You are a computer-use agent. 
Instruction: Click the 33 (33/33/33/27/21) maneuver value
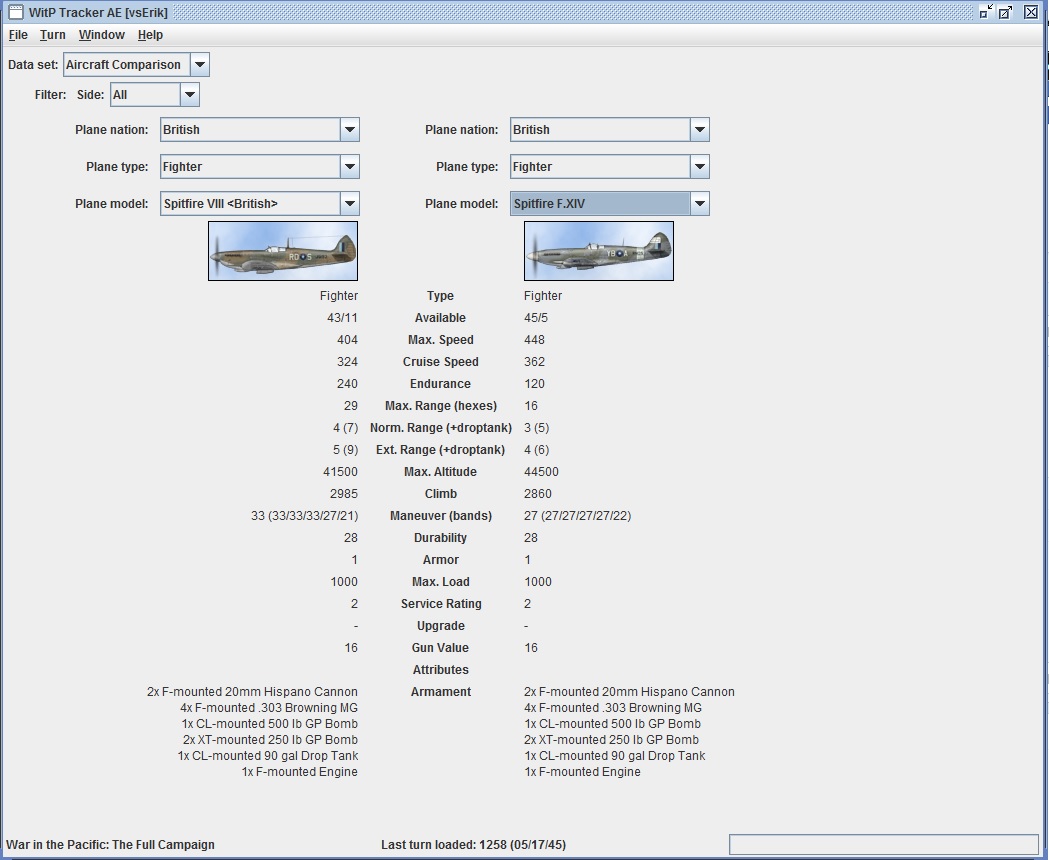coord(304,516)
